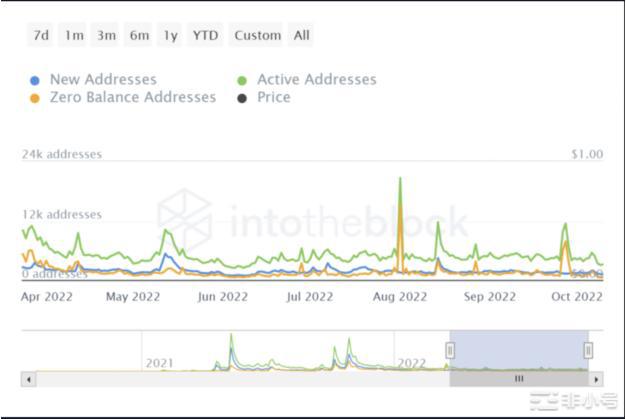This screenshot has width=626, height=419.
Task: Show the 1y time range
Action: (171, 35)
